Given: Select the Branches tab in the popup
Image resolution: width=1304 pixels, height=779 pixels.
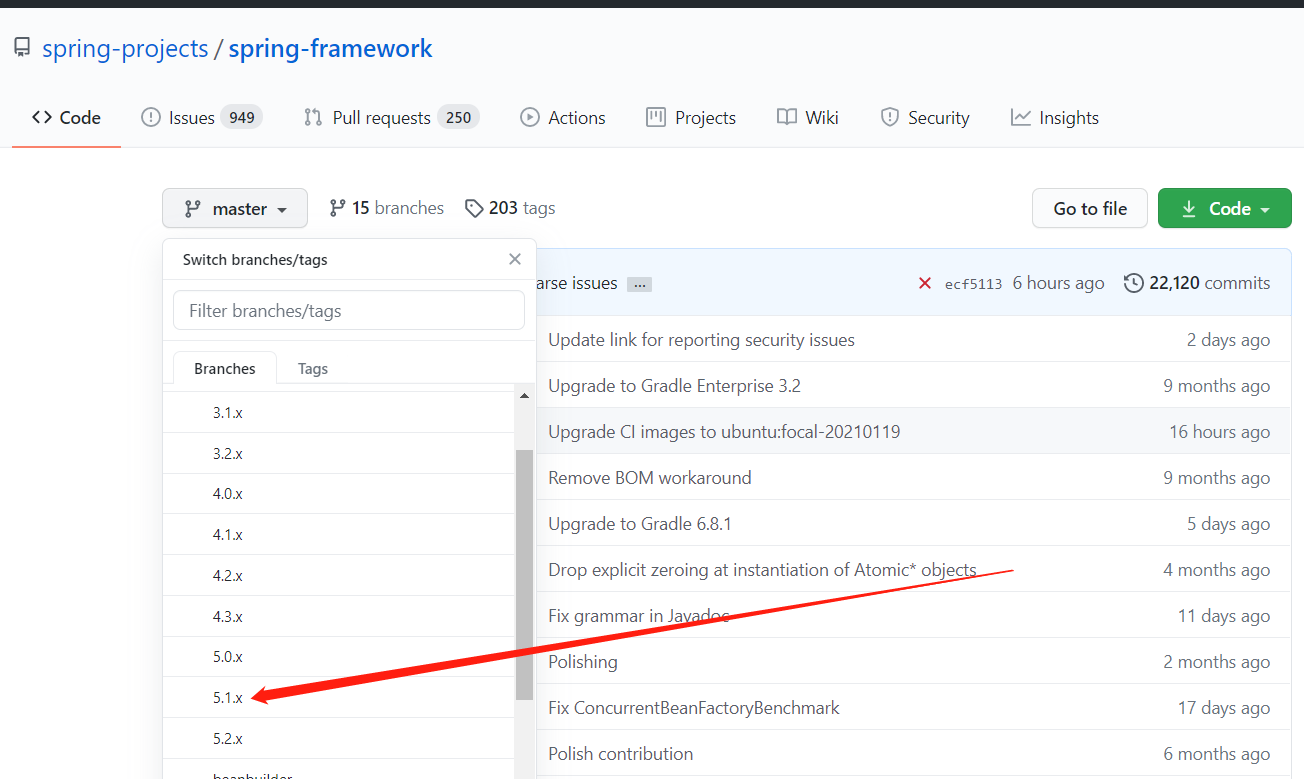Looking at the screenshot, I should (225, 368).
